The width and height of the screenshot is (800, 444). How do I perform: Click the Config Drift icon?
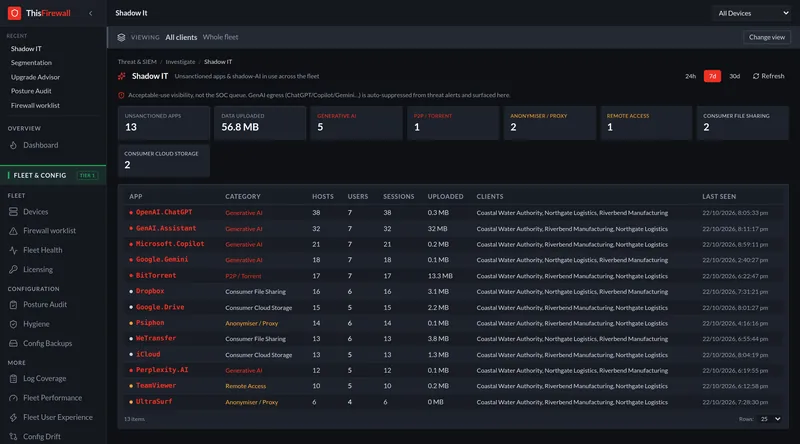[x=13, y=437]
